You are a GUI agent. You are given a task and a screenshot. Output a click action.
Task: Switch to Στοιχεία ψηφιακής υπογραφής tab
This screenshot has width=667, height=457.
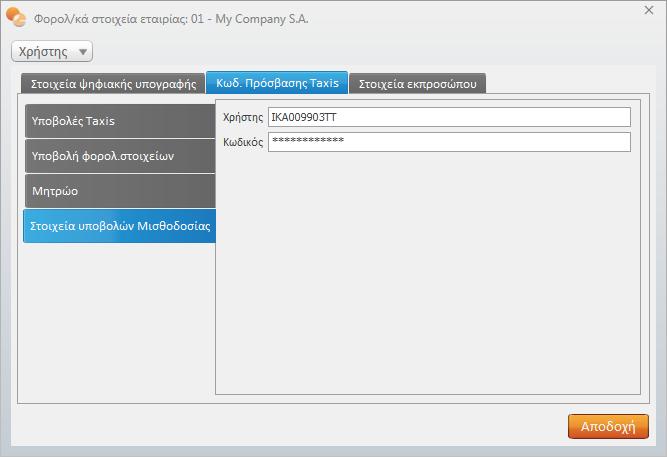tap(113, 84)
